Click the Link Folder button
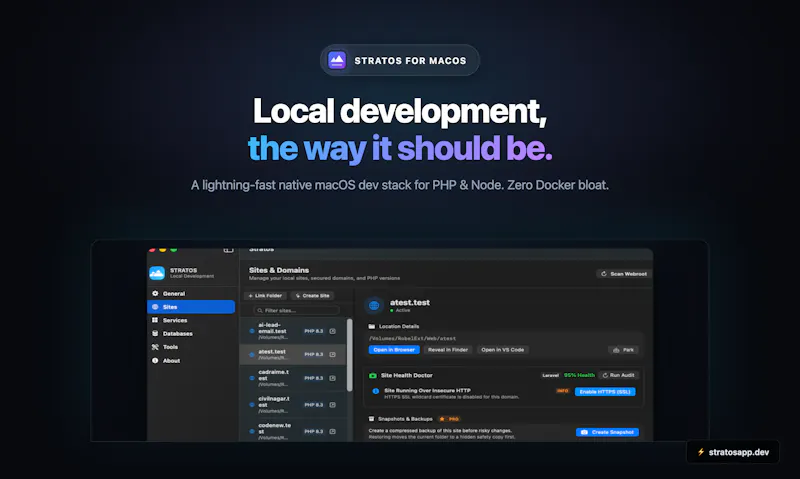 [x=265, y=295]
